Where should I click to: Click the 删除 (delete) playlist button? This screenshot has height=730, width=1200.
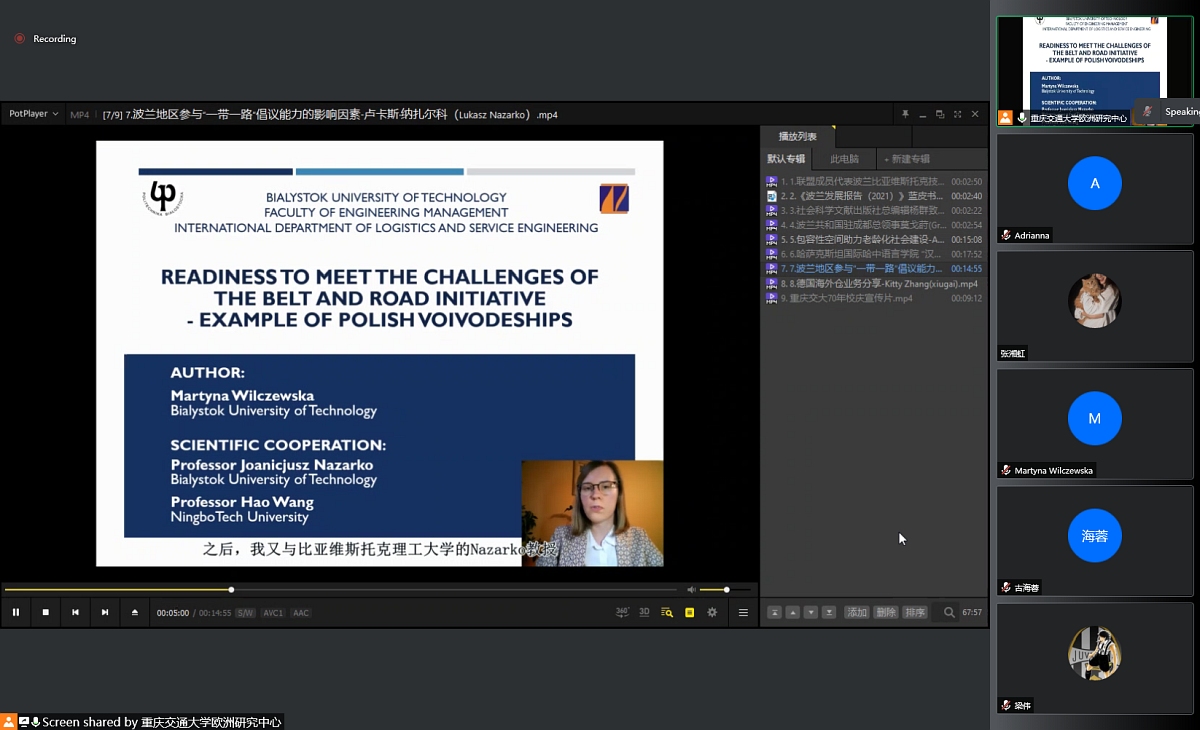point(886,612)
